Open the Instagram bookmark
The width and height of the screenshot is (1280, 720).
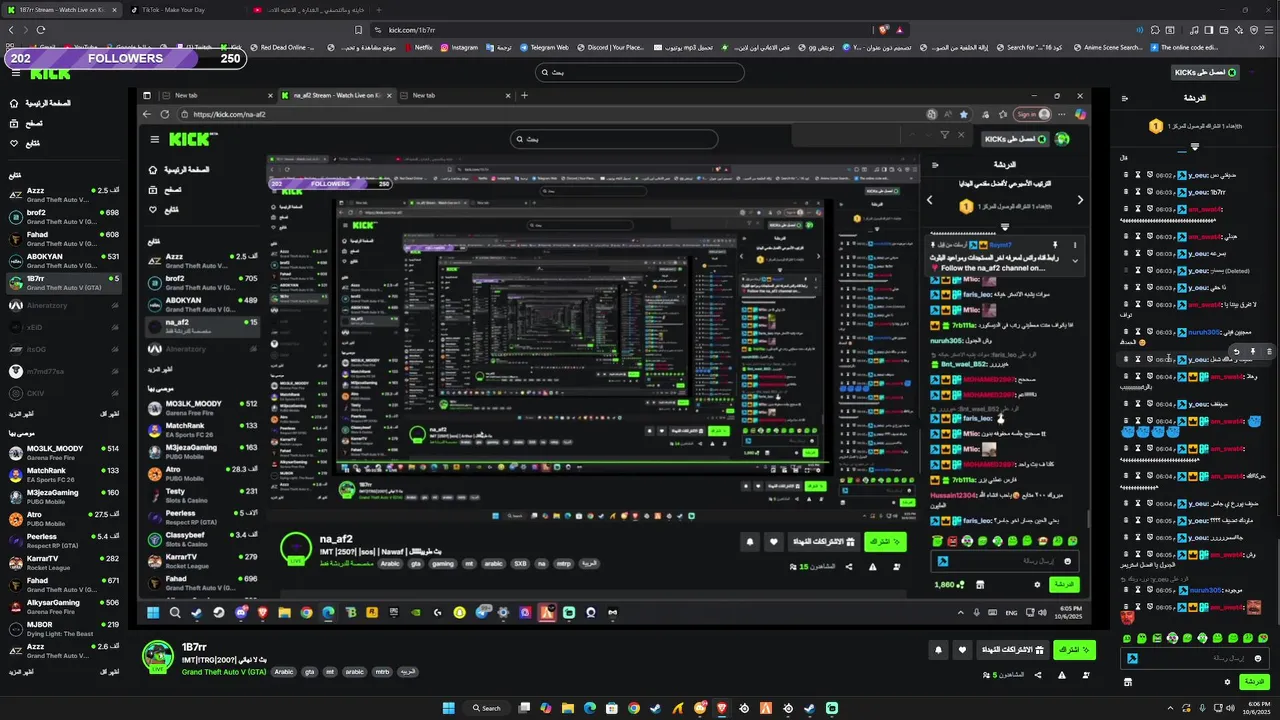(x=458, y=47)
